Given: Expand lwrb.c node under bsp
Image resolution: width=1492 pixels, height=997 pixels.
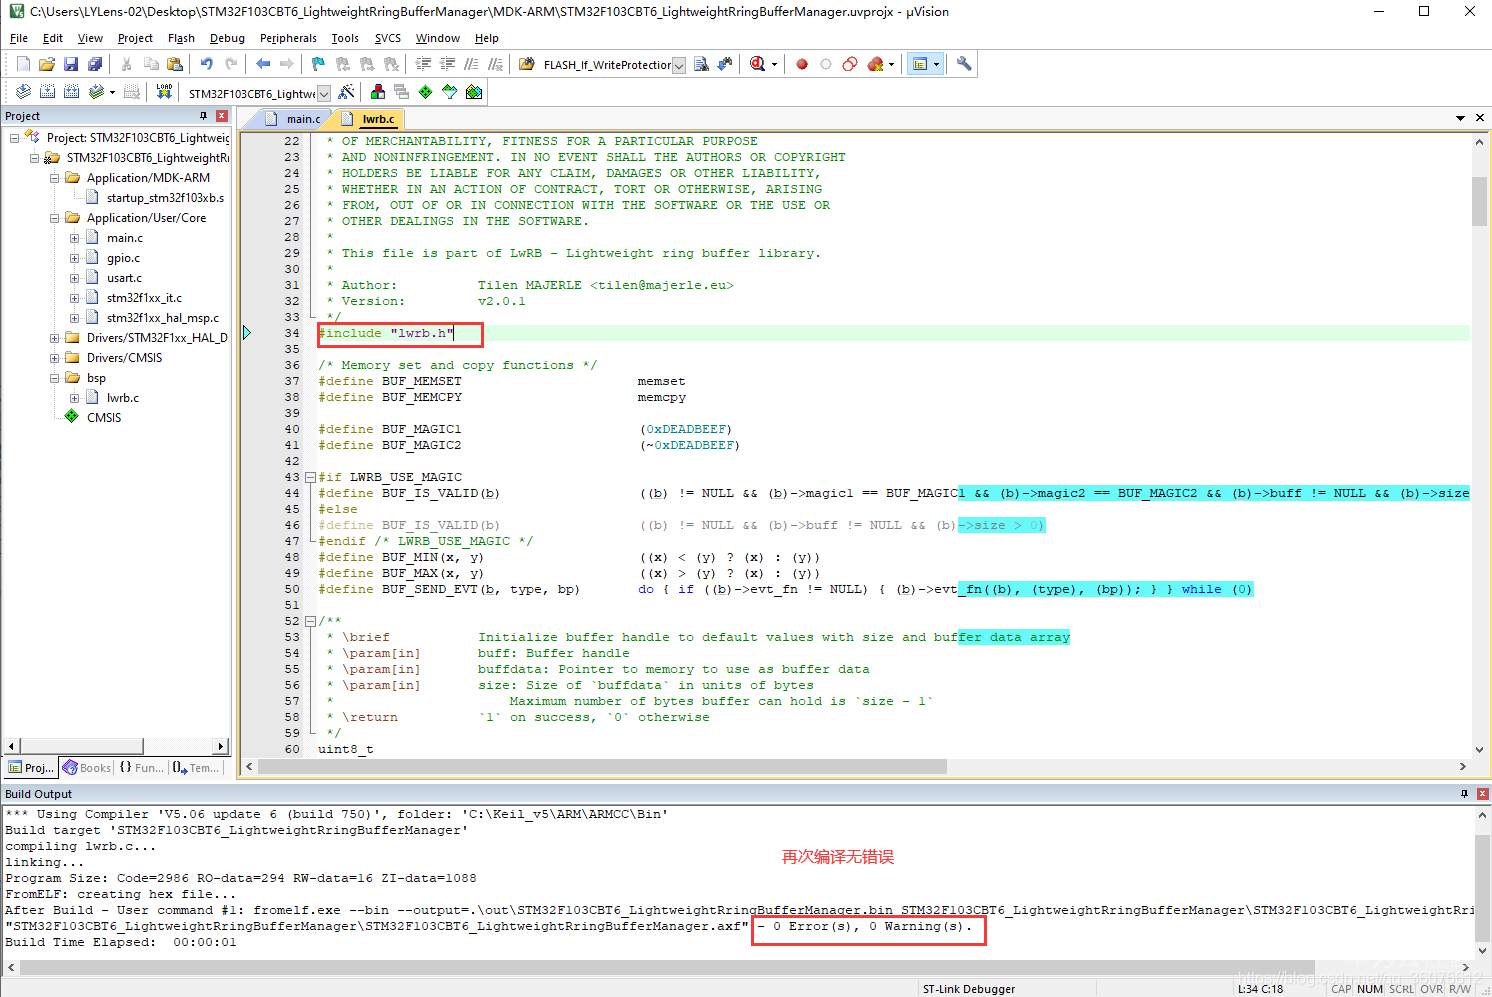Looking at the screenshot, I should pyautogui.click(x=75, y=398).
